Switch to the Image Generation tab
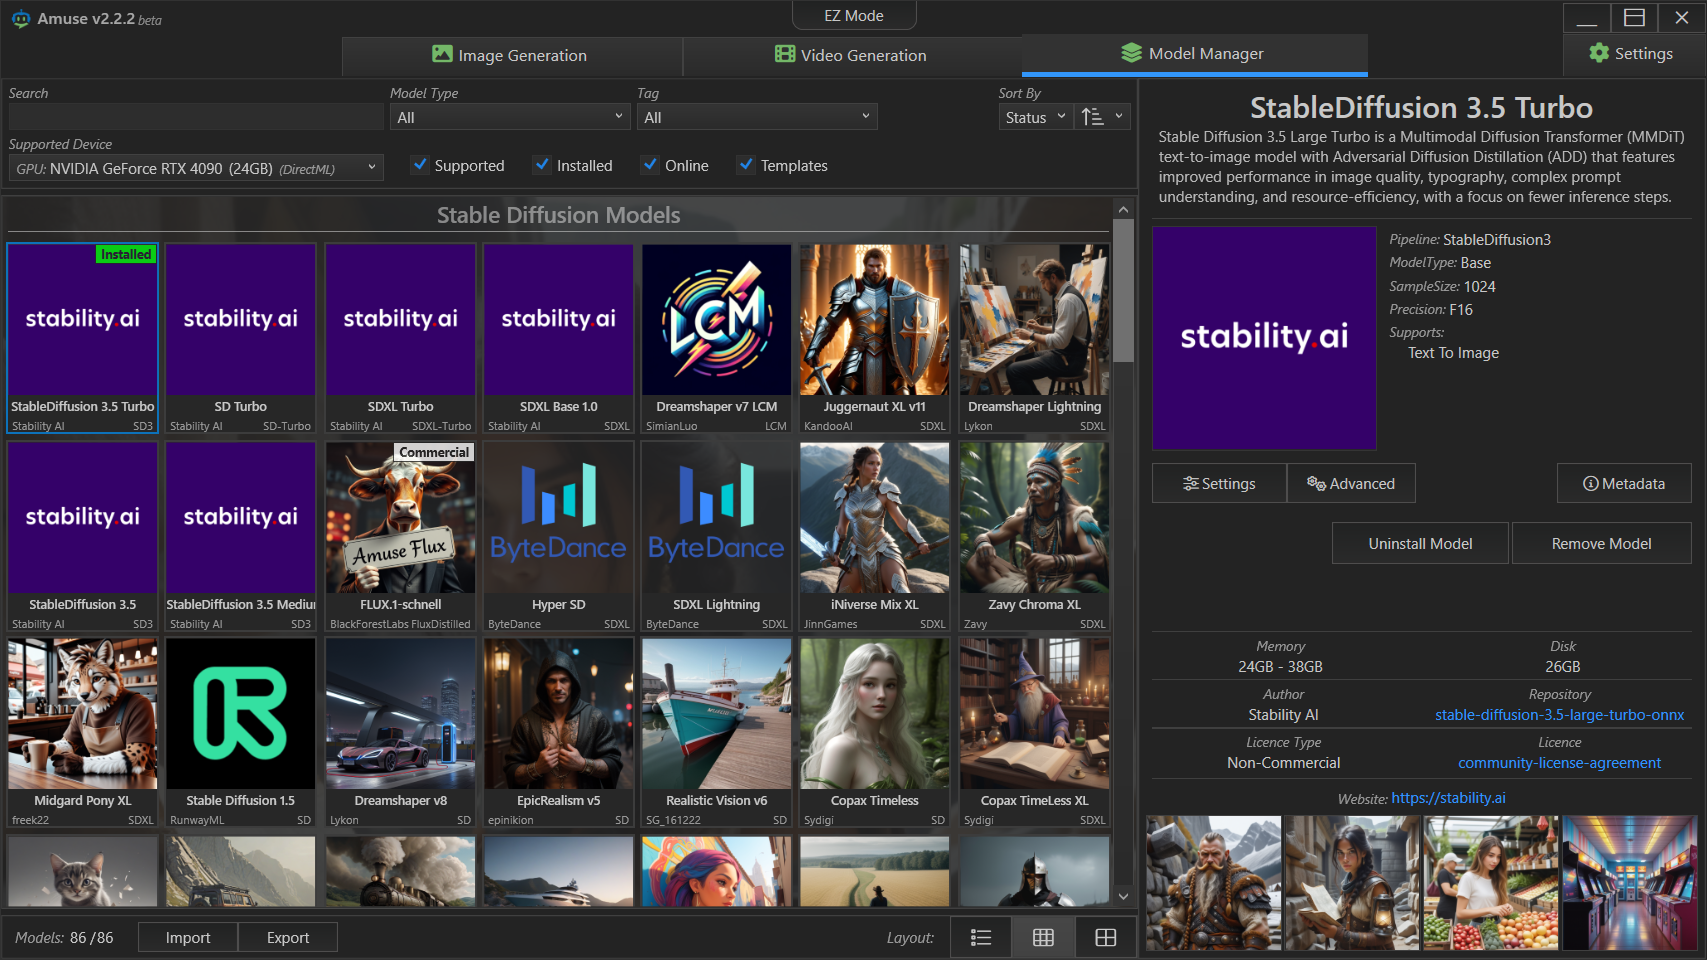Image resolution: width=1707 pixels, height=960 pixels. pos(511,56)
